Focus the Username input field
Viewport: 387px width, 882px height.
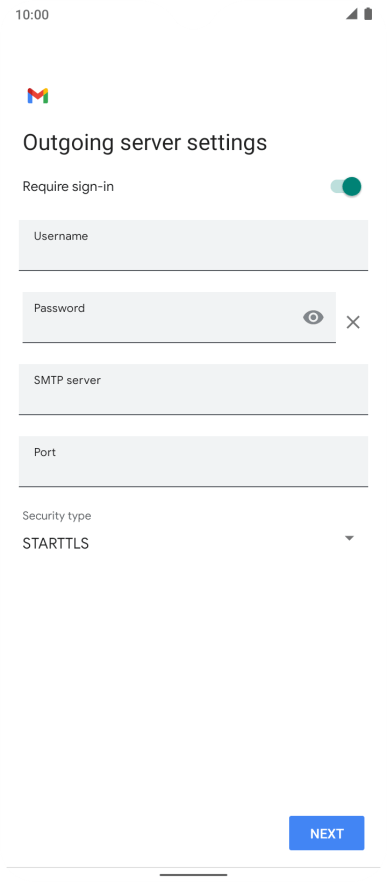(194, 245)
